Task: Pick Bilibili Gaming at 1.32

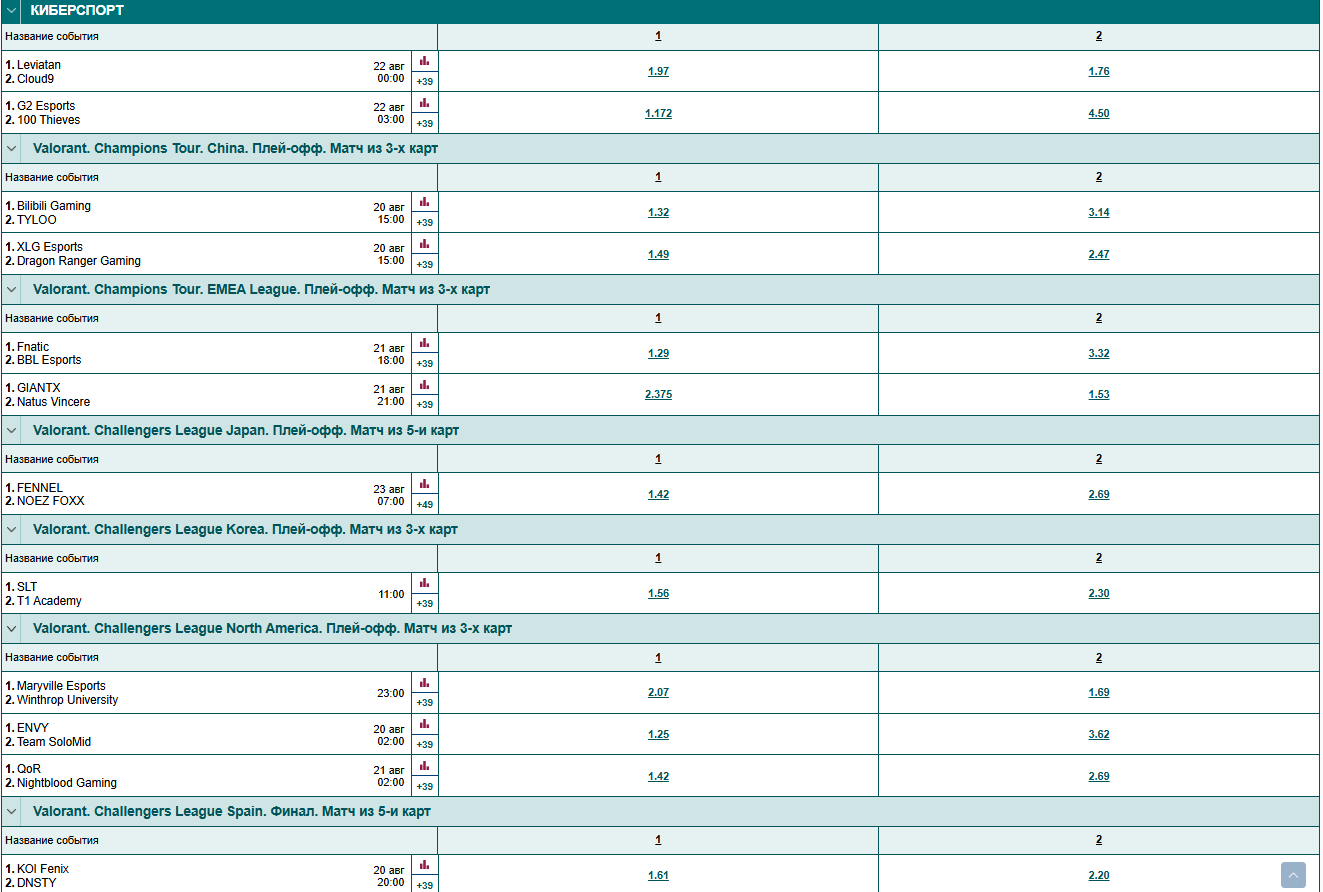Action: click(658, 213)
